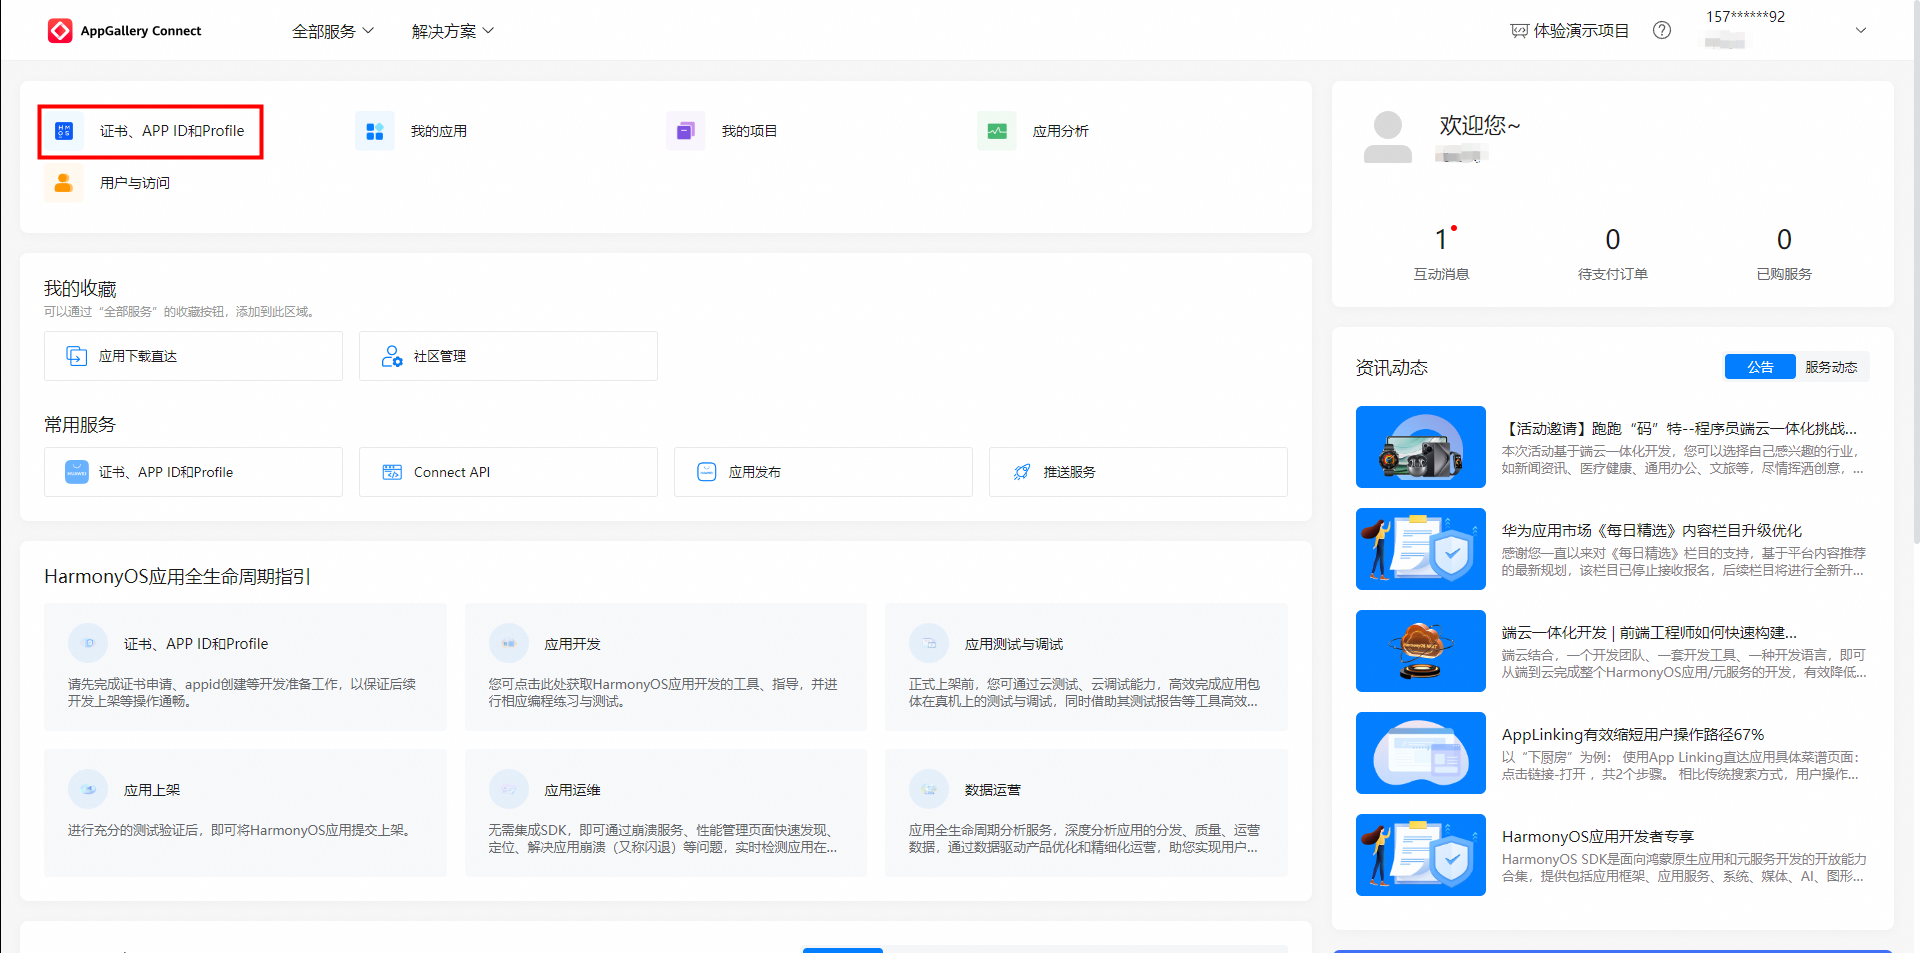
Task: Open news title AppLinking有效缩短用户操作路径67%
Action: tap(1633, 734)
